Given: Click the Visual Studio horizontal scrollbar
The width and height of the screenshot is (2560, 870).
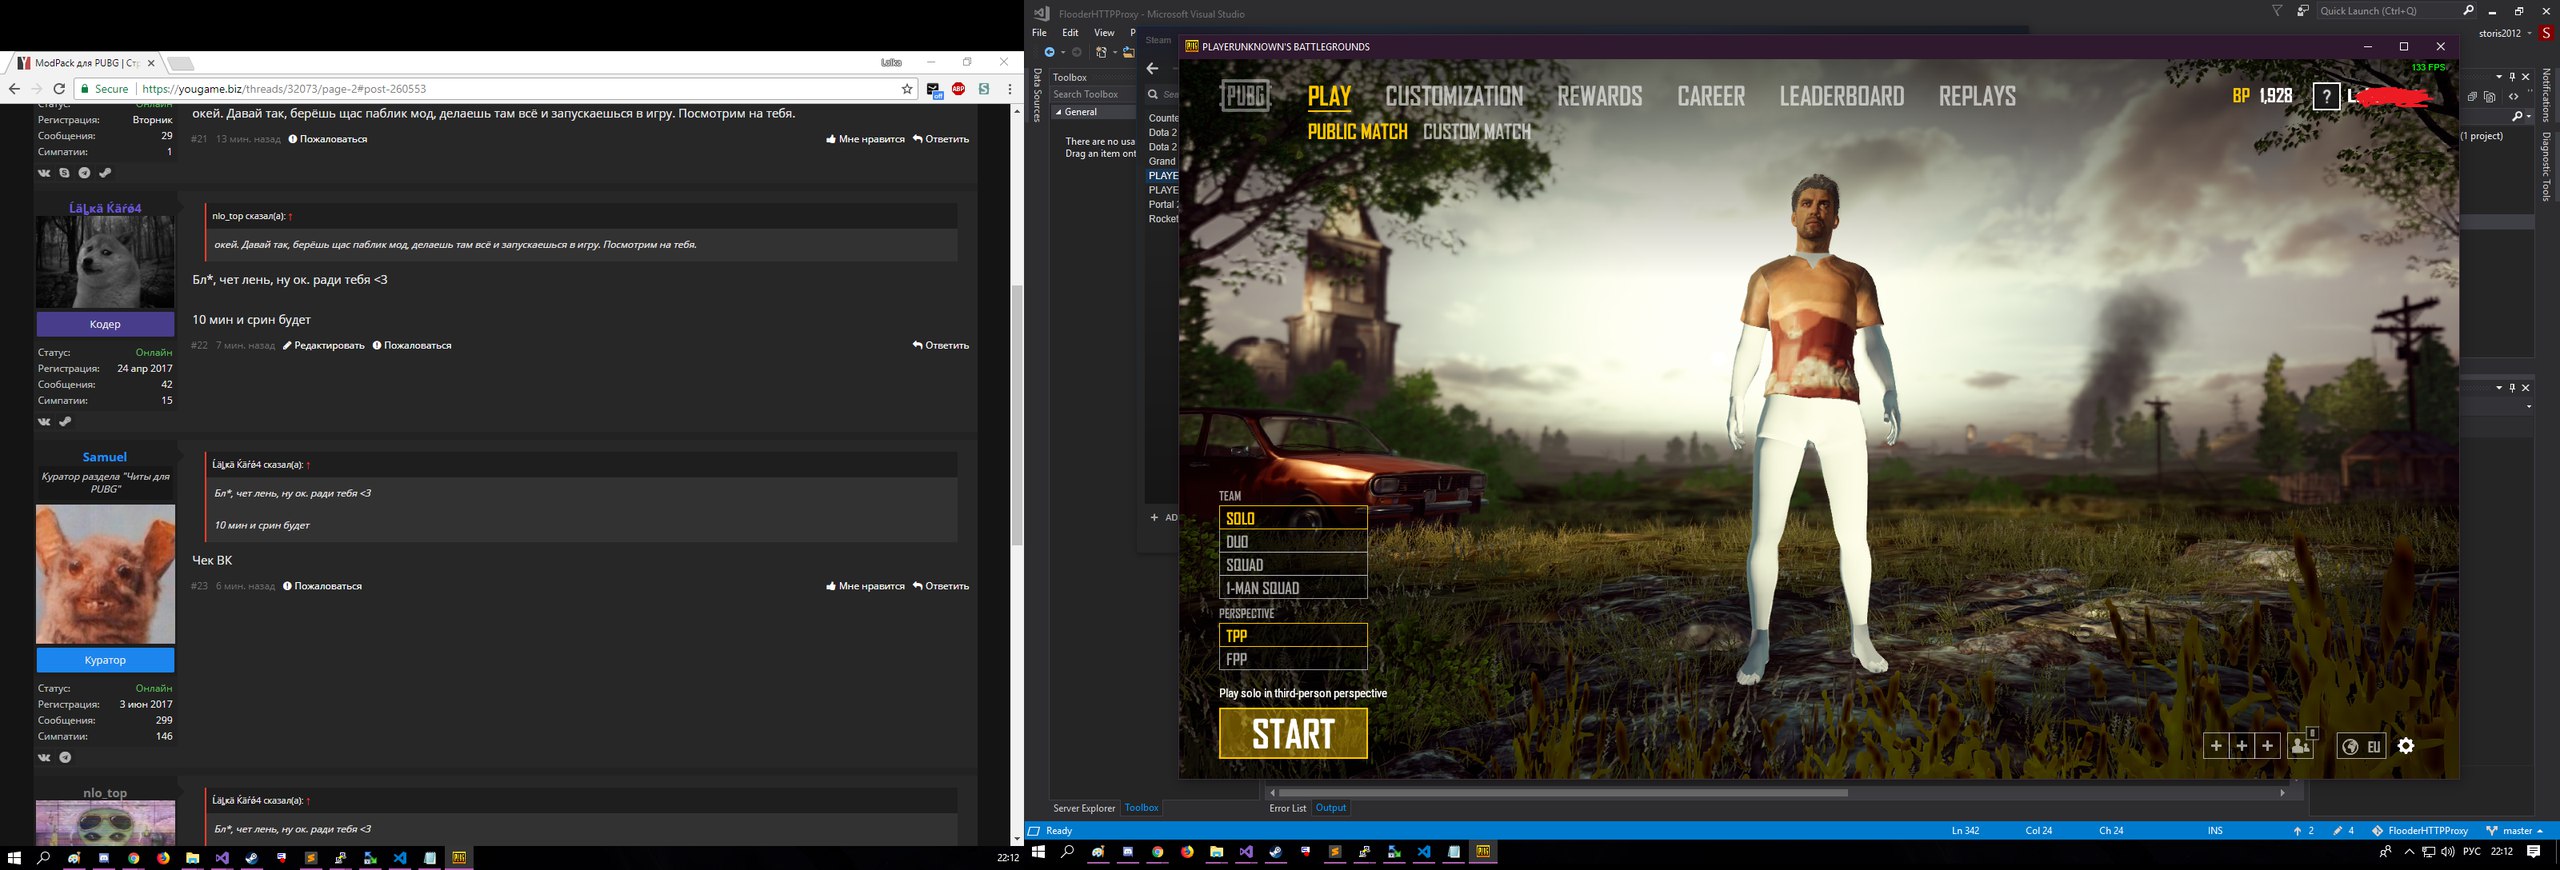Looking at the screenshot, I should pos(1563,793).
